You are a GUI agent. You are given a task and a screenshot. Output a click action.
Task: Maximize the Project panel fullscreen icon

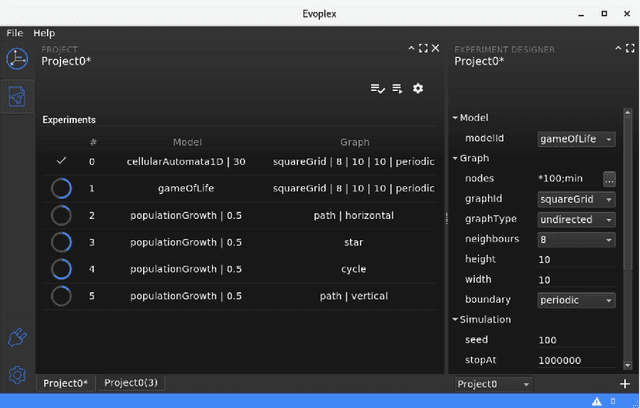[x=423, y=48]
